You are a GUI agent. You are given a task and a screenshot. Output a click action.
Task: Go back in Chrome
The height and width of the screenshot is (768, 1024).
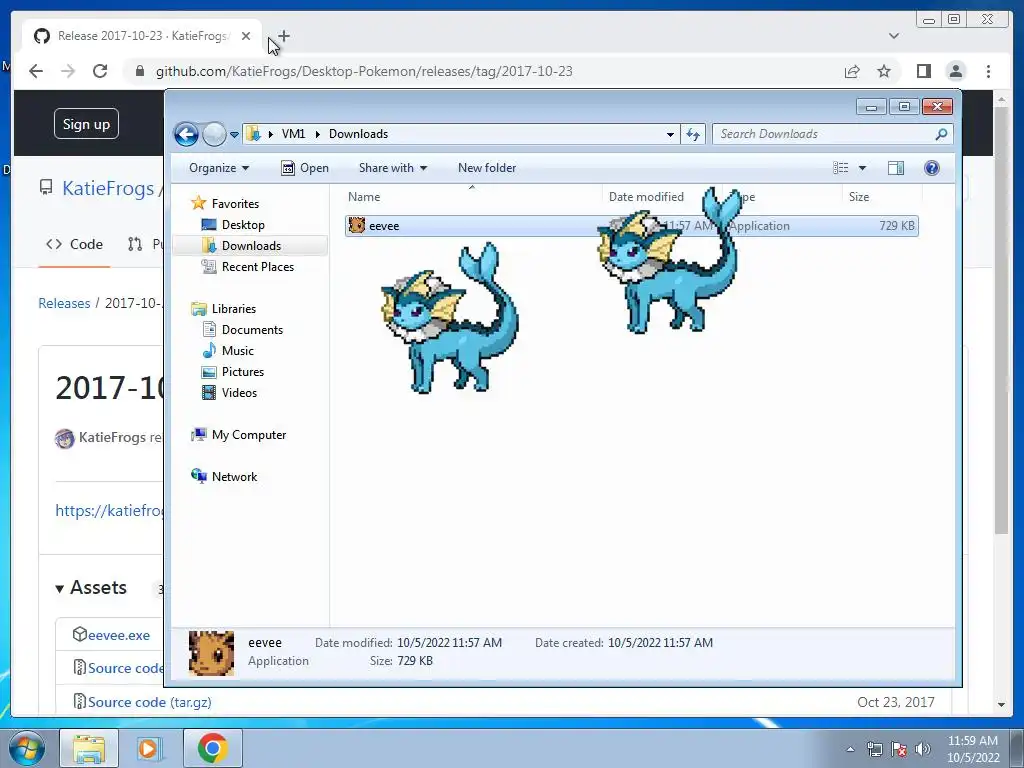36,71
